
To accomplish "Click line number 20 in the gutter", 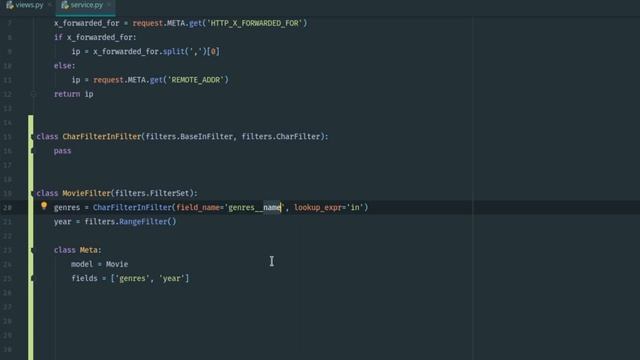I will coord(8,208).
